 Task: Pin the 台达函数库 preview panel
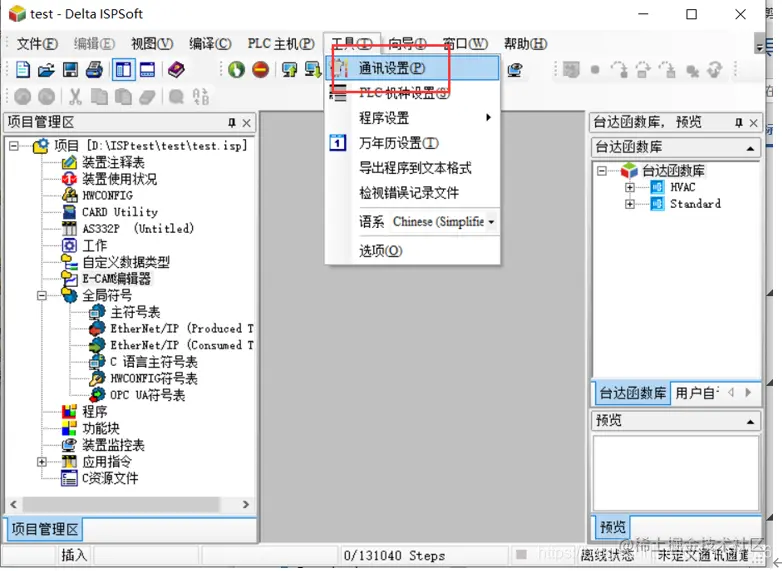pyautogui.click(x=739, y=123)
